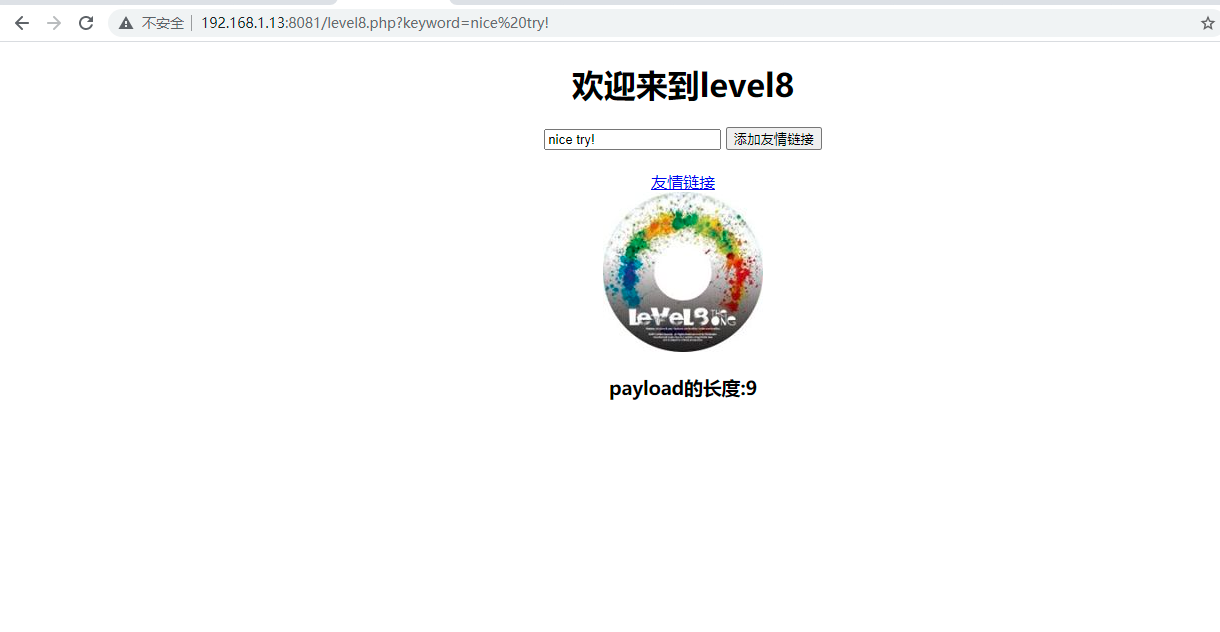Open the 友情链接 hyperlink
Image resolution: width=1220 pixels, height=632 pixels.
click(x=683, y=182)
